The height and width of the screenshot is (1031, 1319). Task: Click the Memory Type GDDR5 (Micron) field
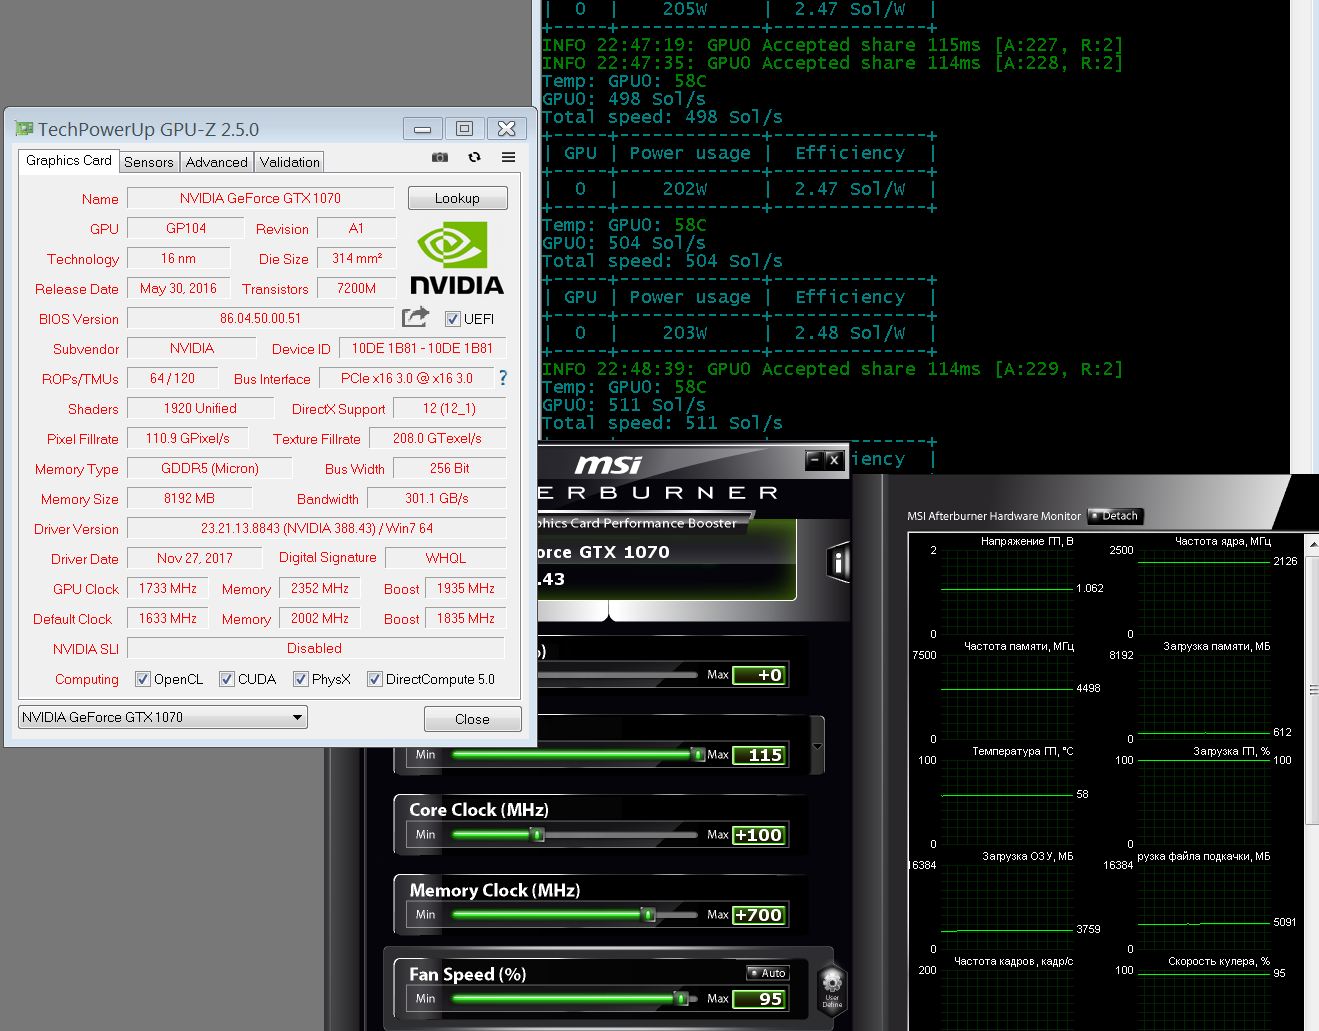pos(210,468)
